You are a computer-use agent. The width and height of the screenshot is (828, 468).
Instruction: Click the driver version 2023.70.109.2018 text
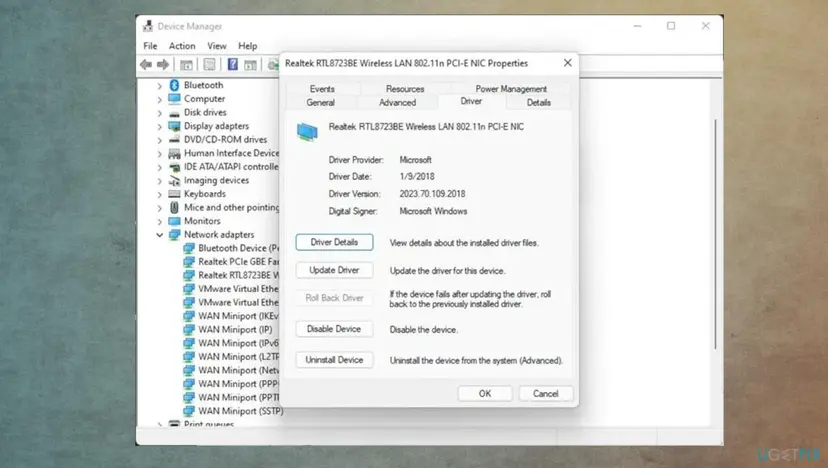pos(432,194)
